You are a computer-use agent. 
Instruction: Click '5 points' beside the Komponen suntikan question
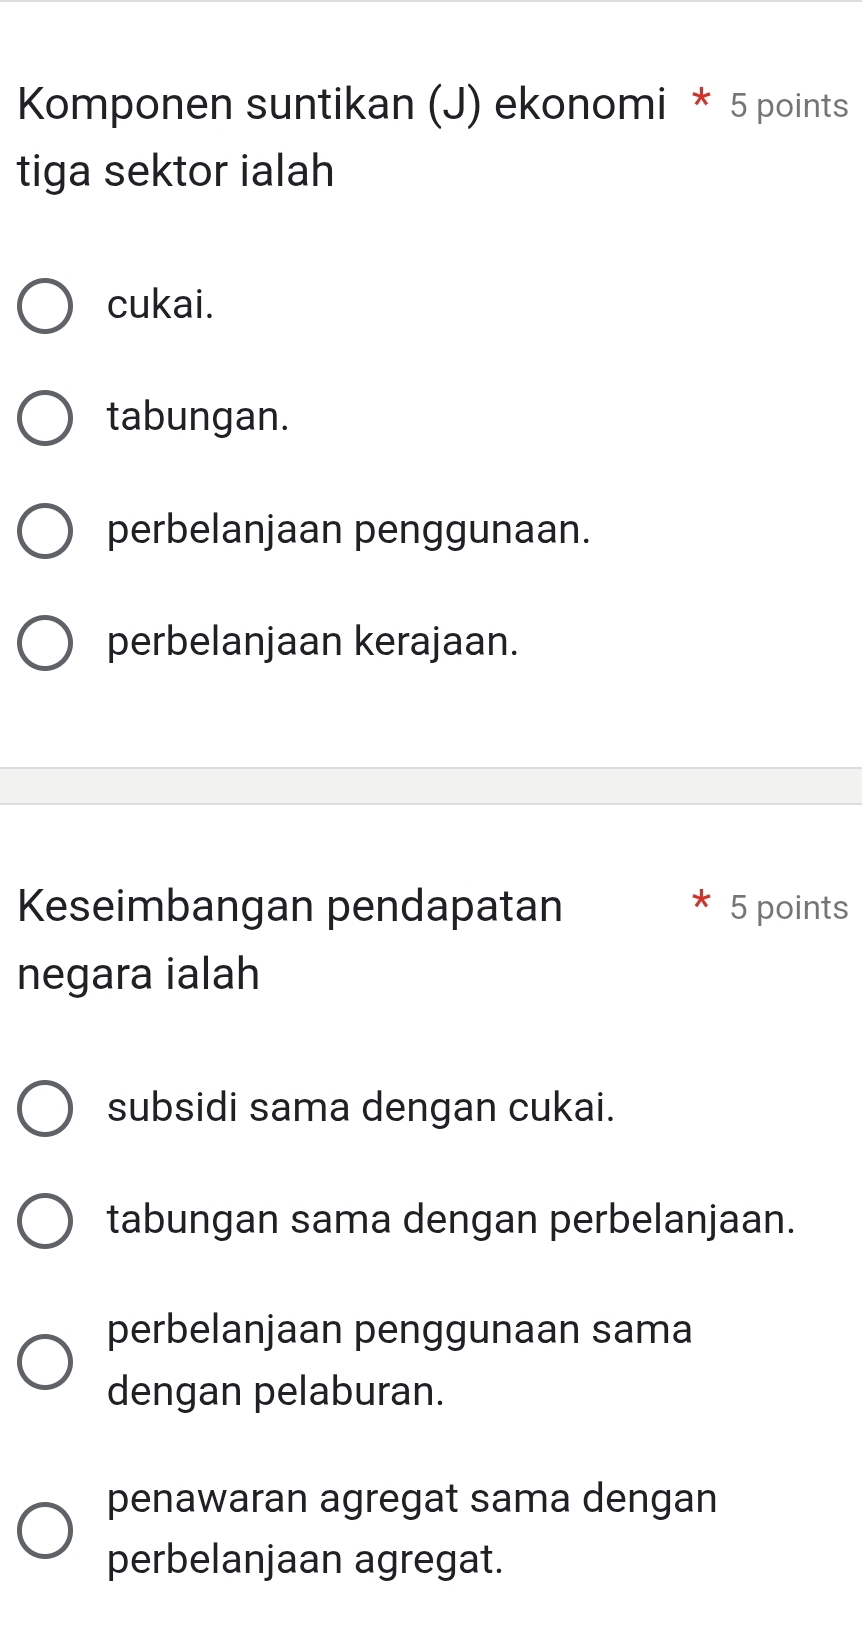point(788,106)
